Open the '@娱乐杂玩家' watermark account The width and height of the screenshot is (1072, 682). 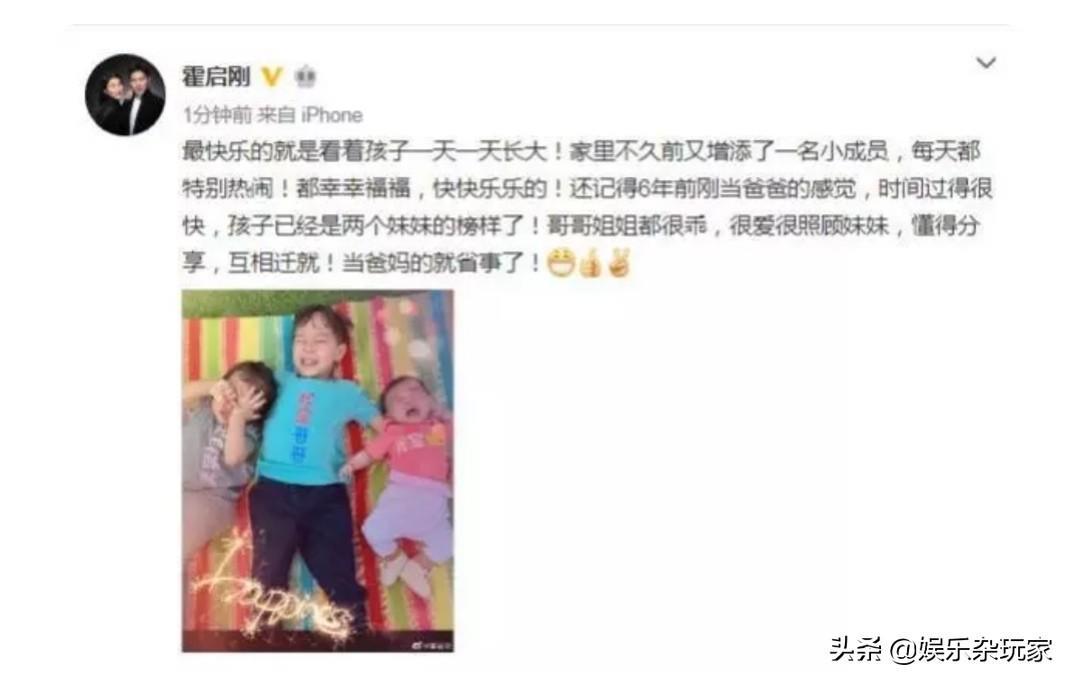click(x=971, y=649)
